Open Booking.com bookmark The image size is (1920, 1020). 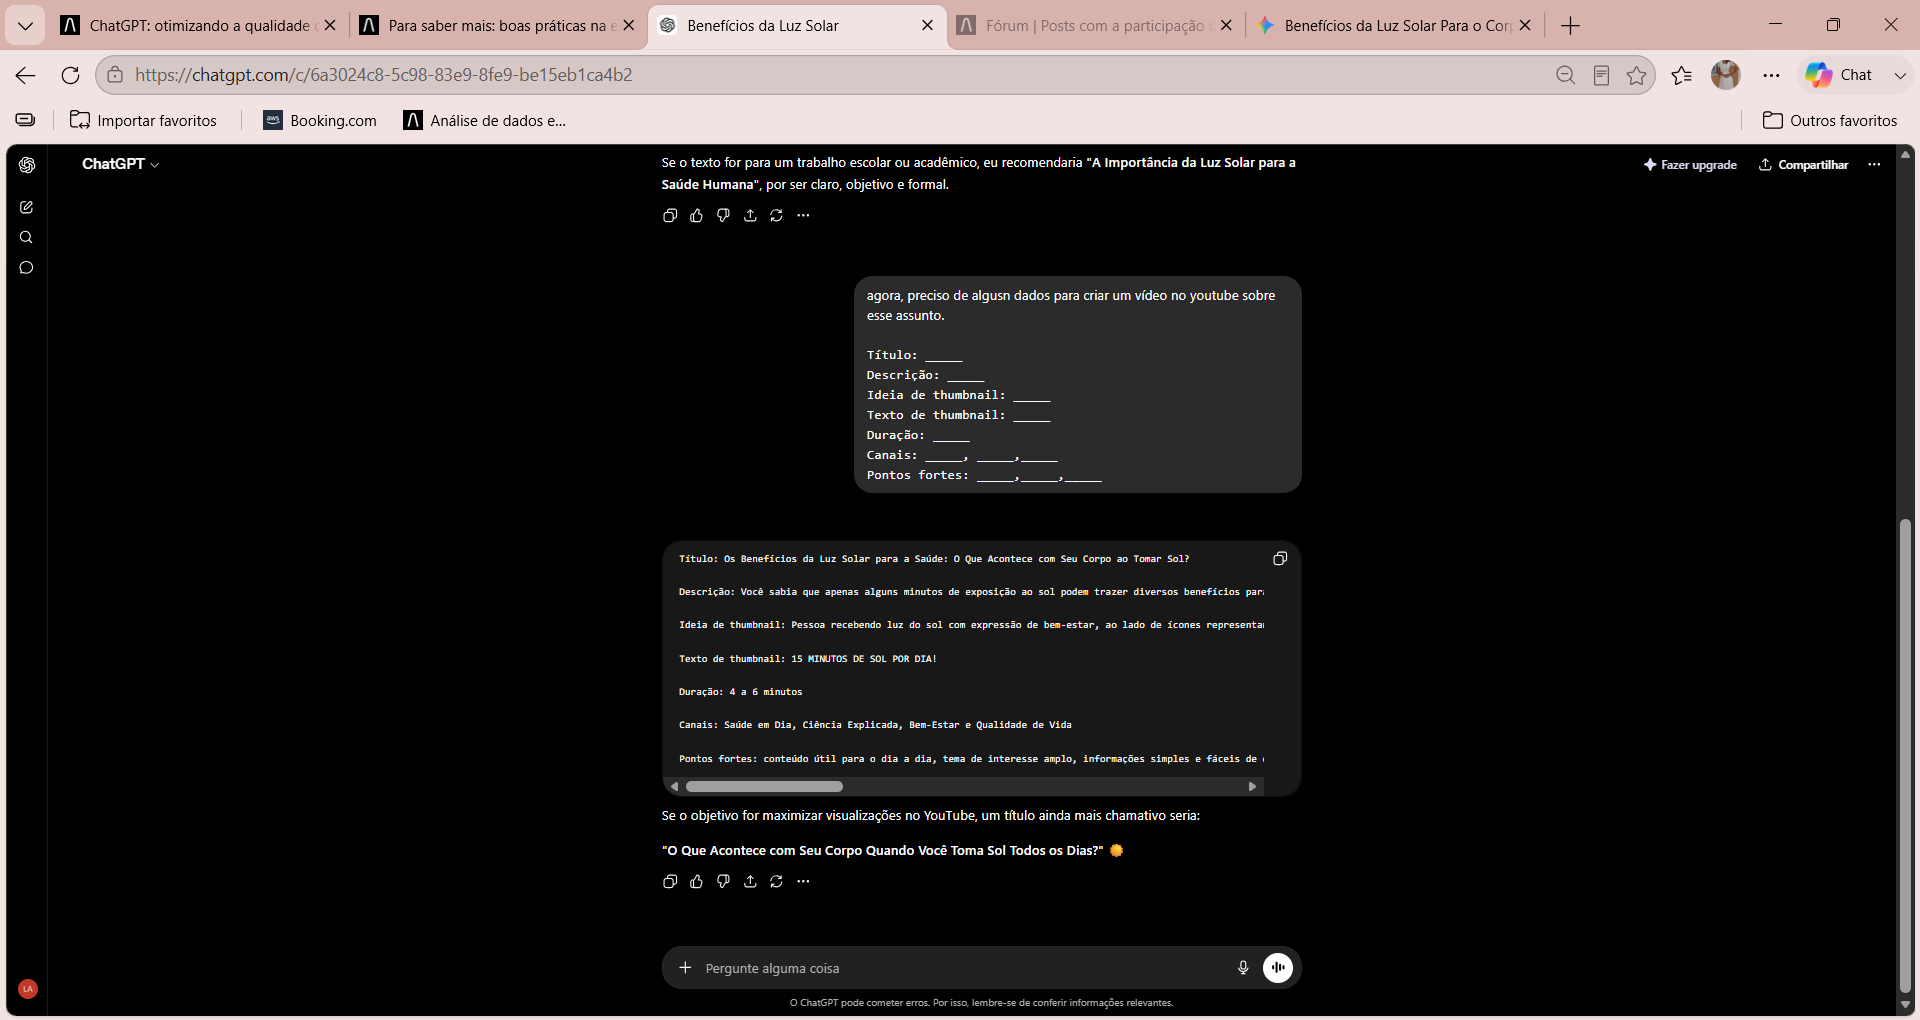[x=320, y=120]
